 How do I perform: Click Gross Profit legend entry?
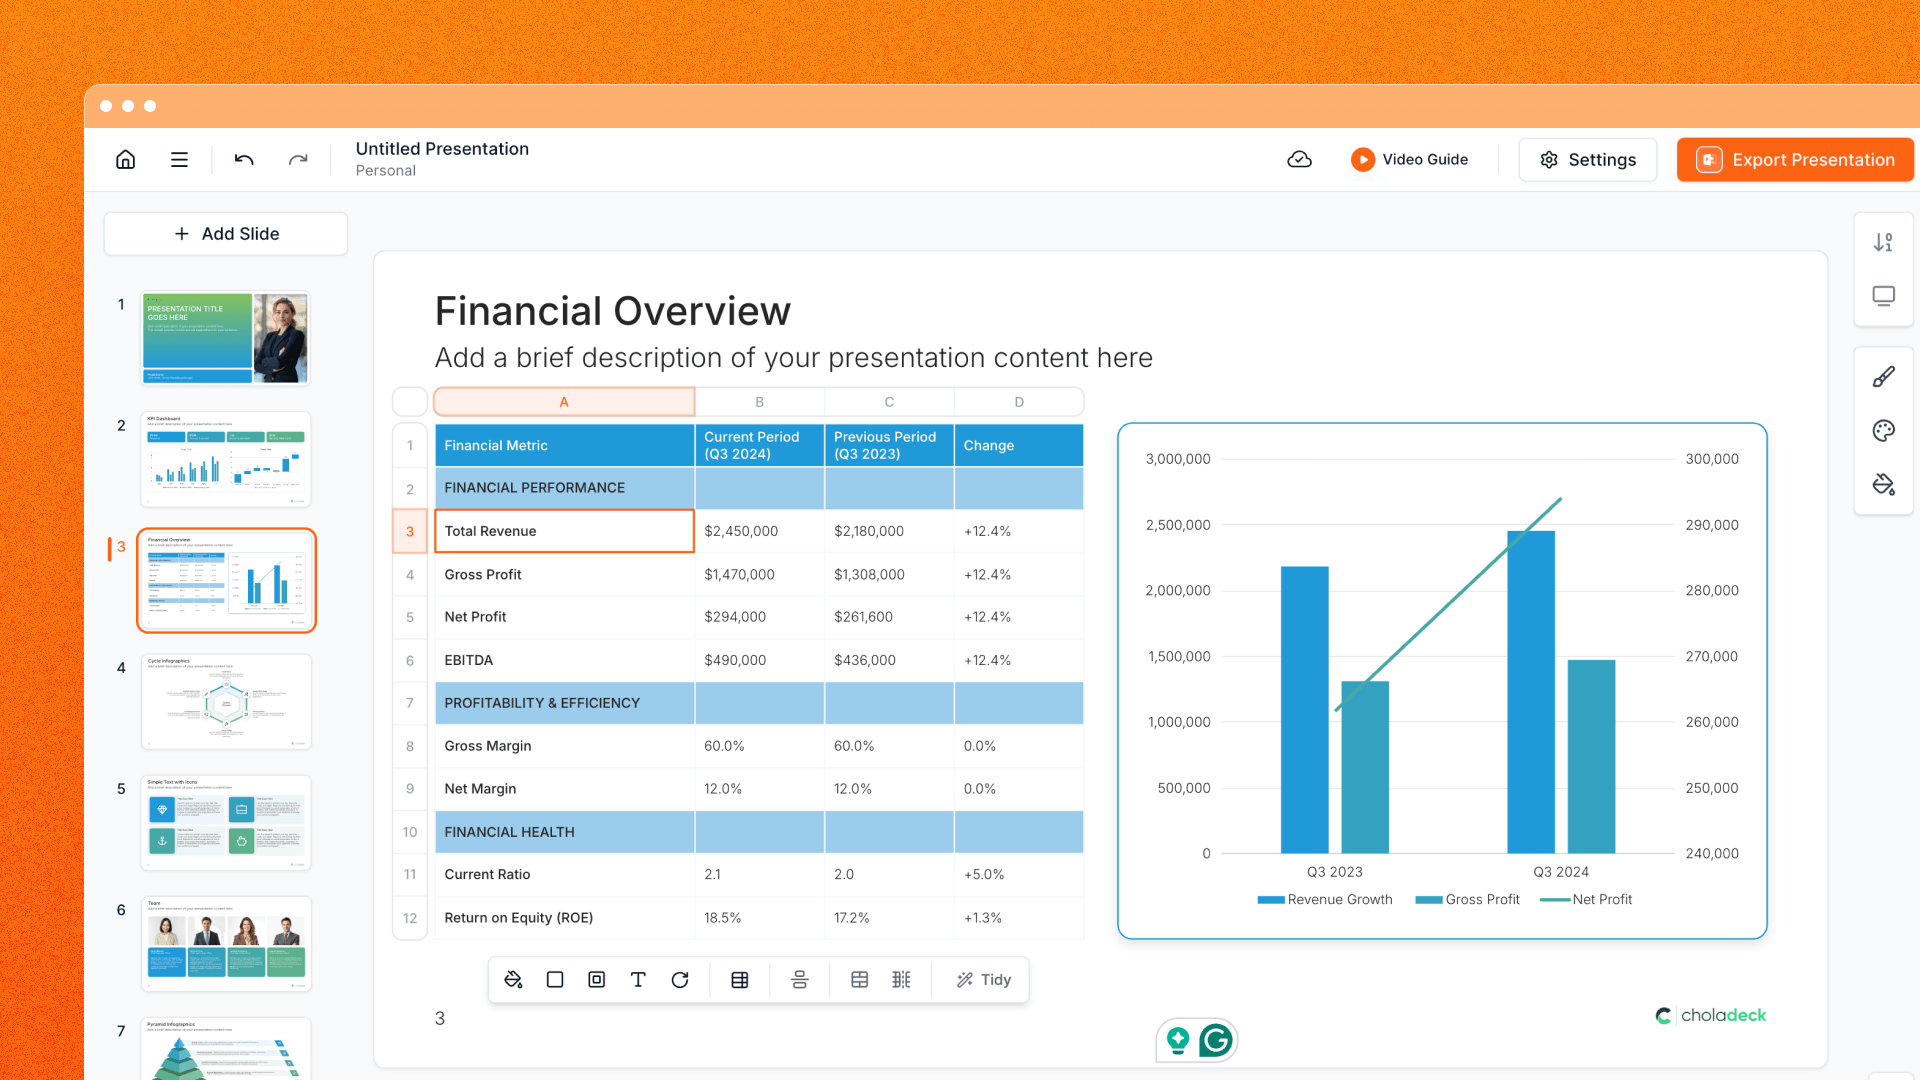point(1468,900)
